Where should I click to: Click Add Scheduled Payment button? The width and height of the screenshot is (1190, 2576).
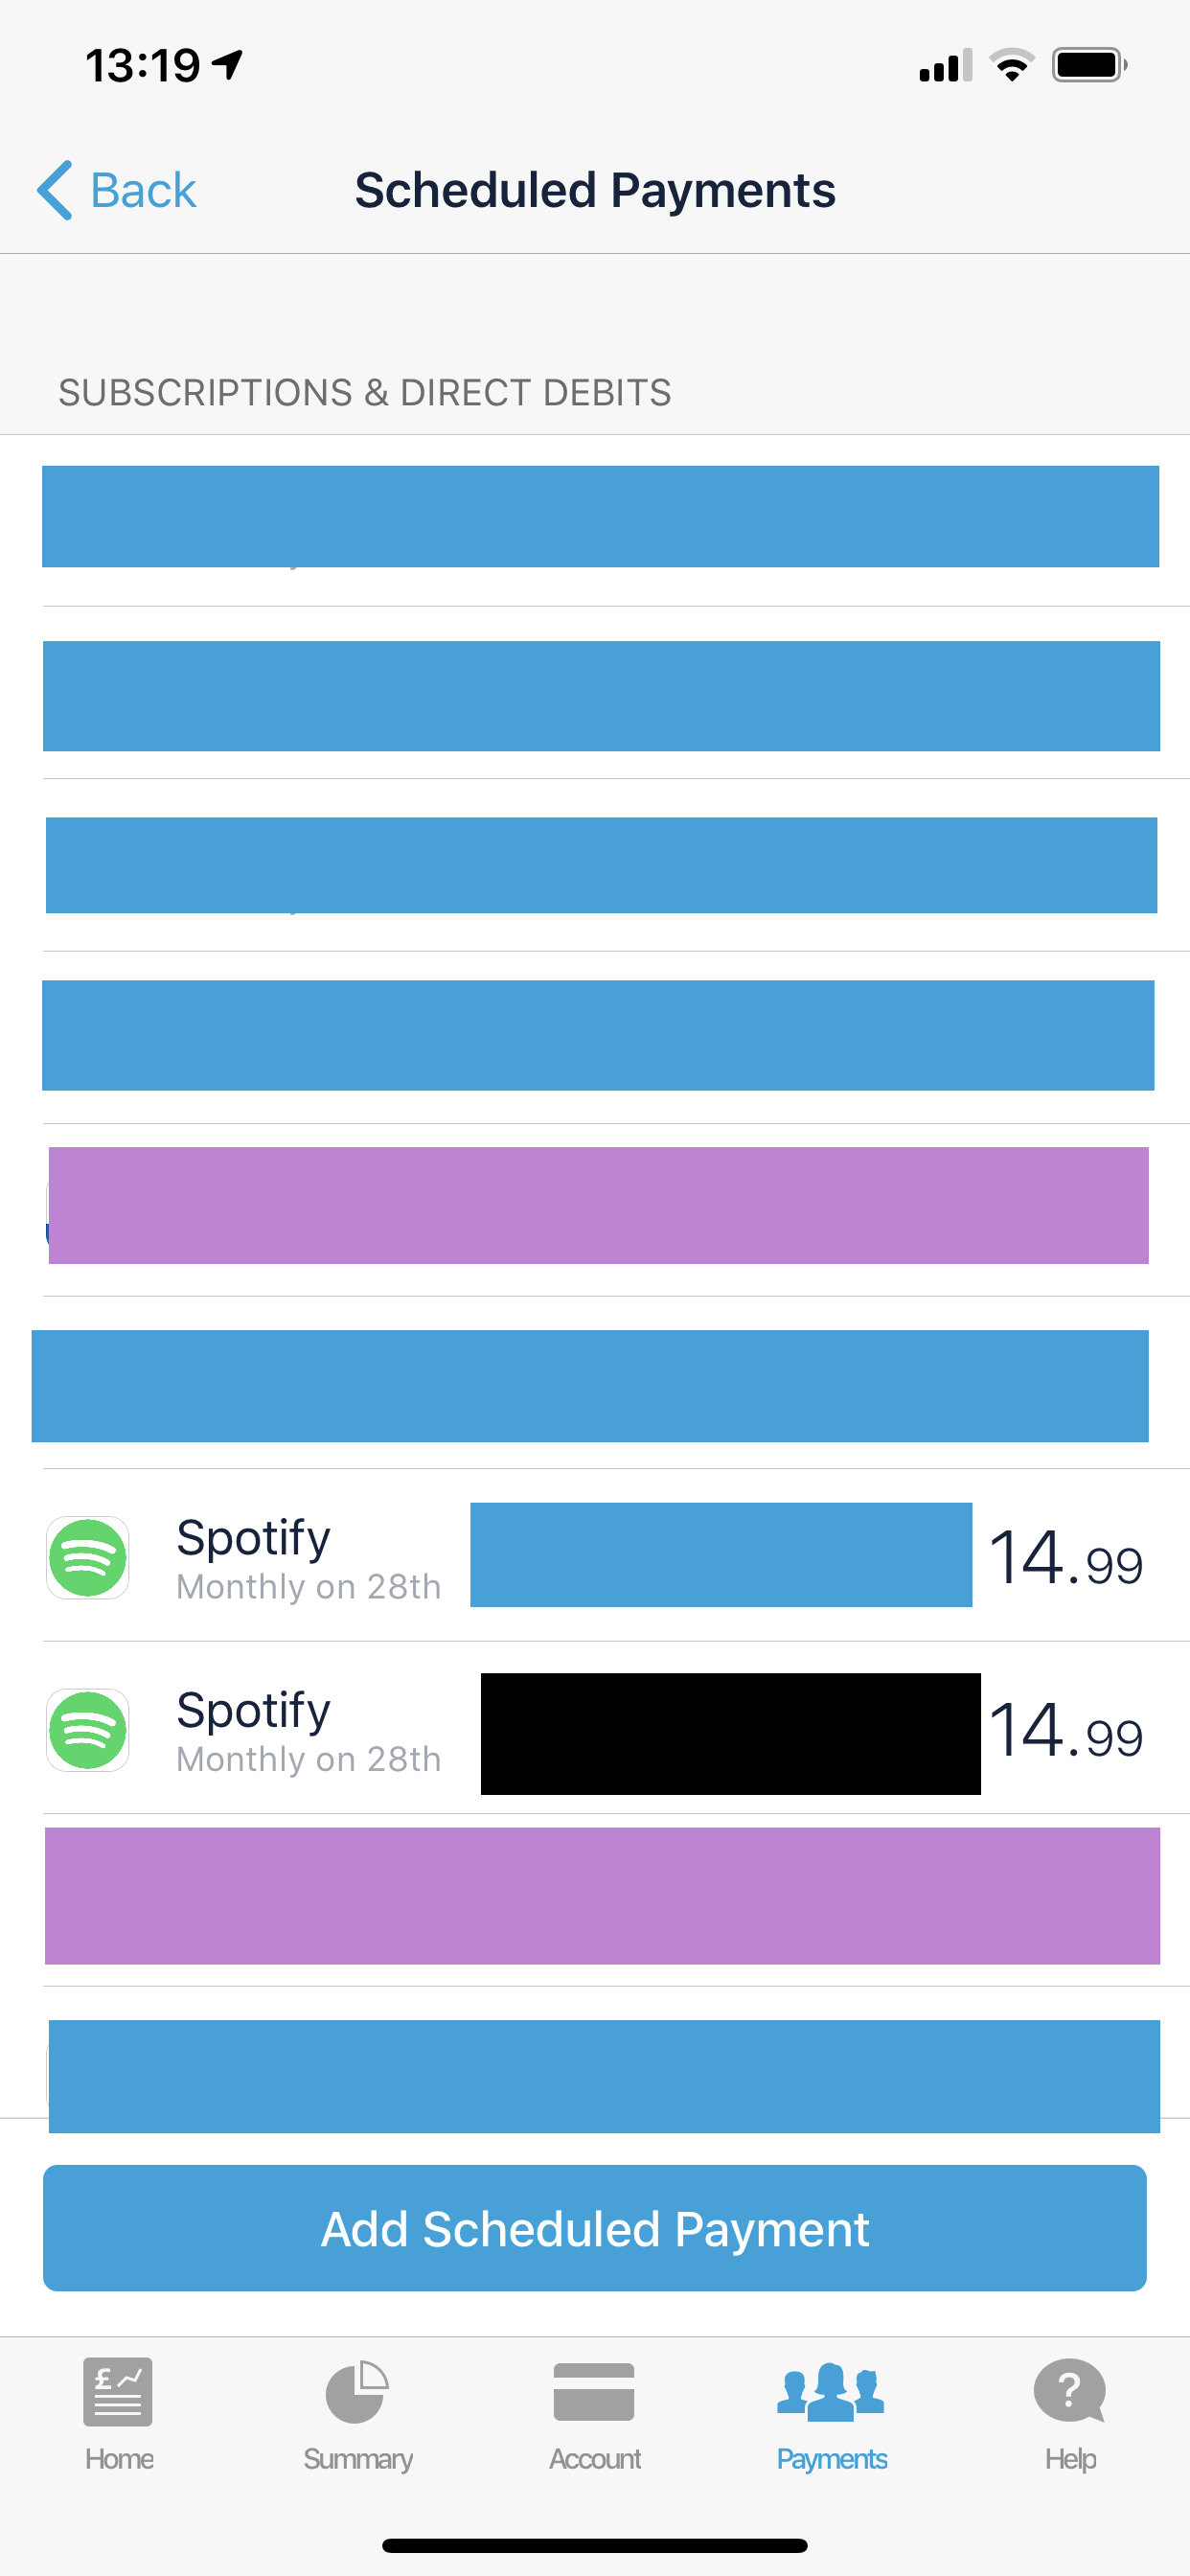(x=595, y=2228)
